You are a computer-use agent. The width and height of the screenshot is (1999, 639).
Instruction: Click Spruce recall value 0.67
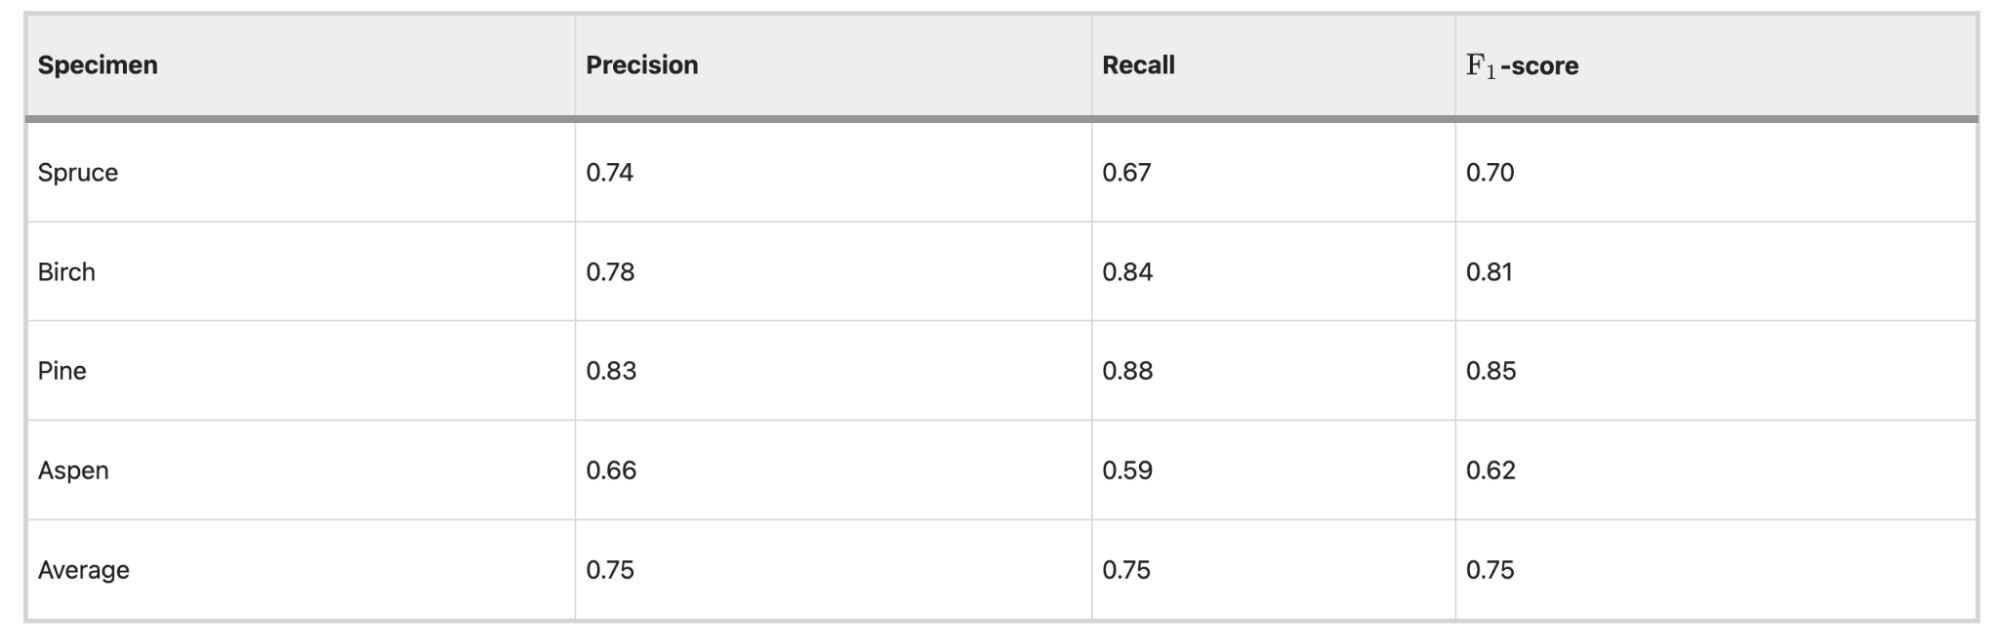[x=1127, y=173]
